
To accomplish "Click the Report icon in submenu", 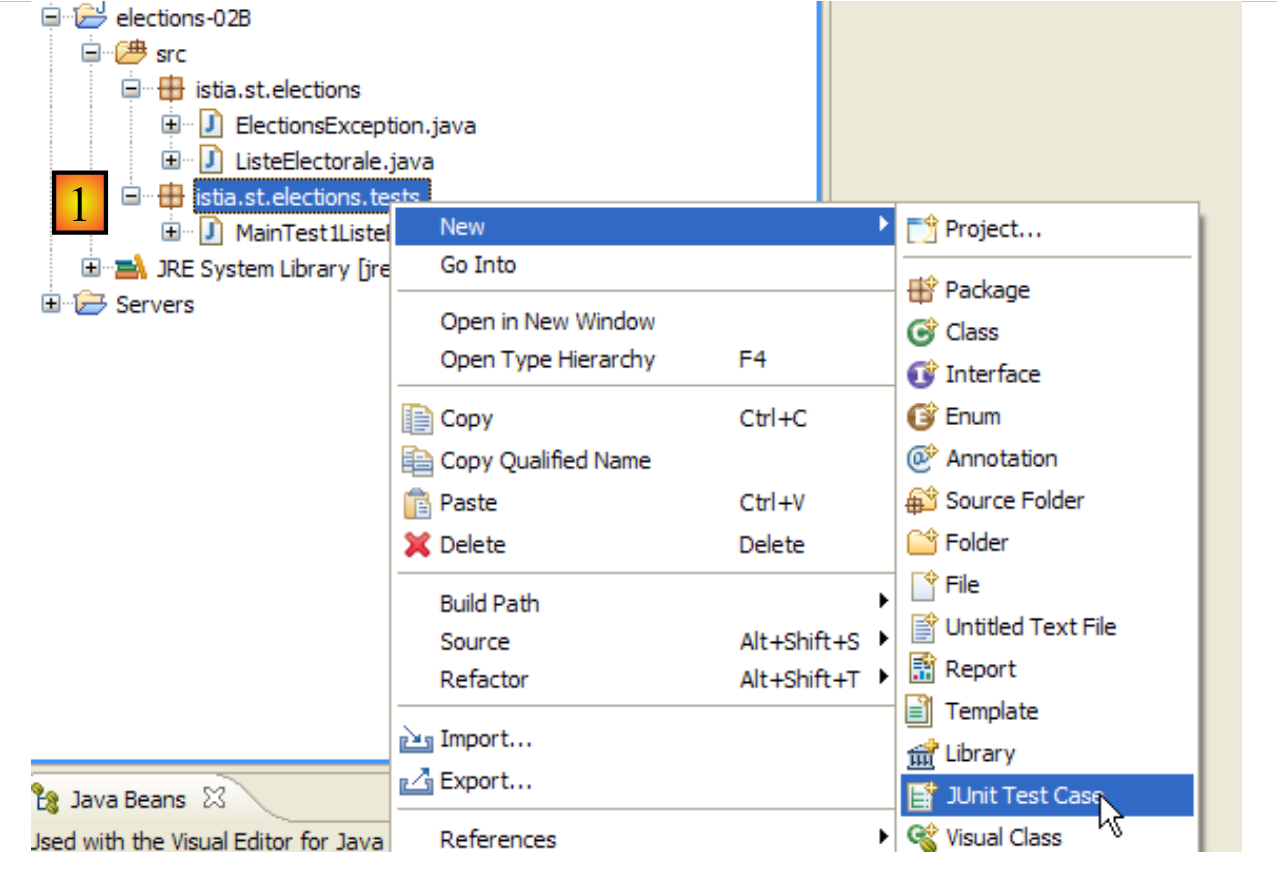I will [x=920, y=670].
